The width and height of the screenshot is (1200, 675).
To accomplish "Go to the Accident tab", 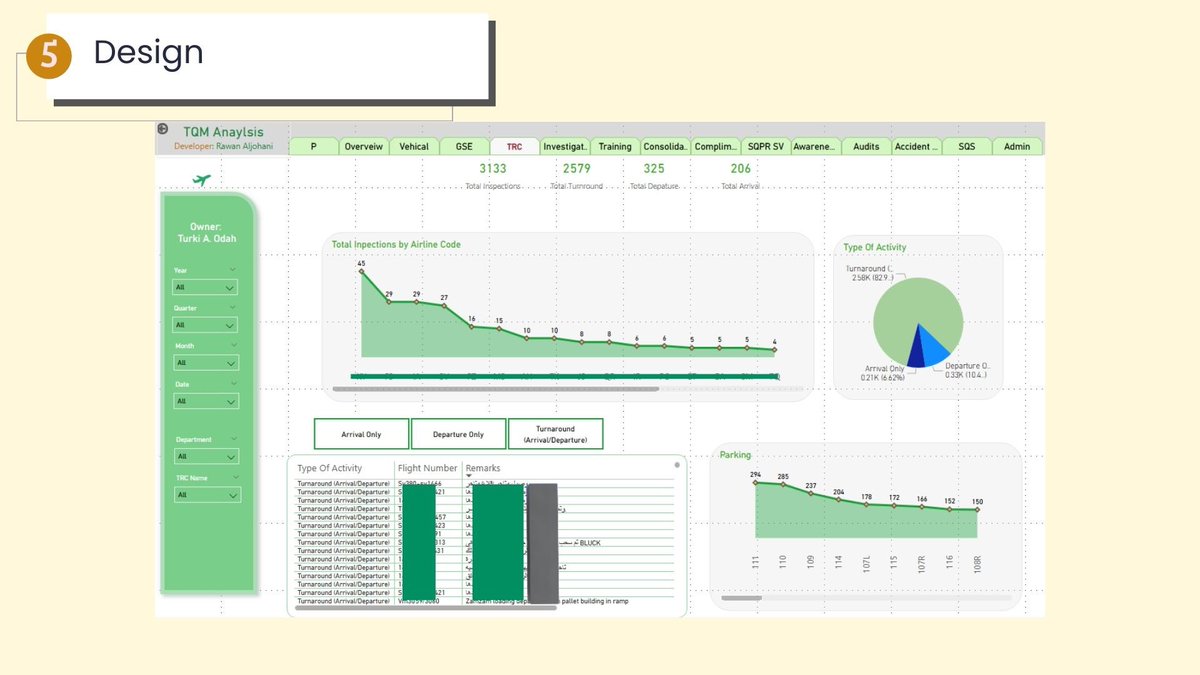I will point(917,146).
